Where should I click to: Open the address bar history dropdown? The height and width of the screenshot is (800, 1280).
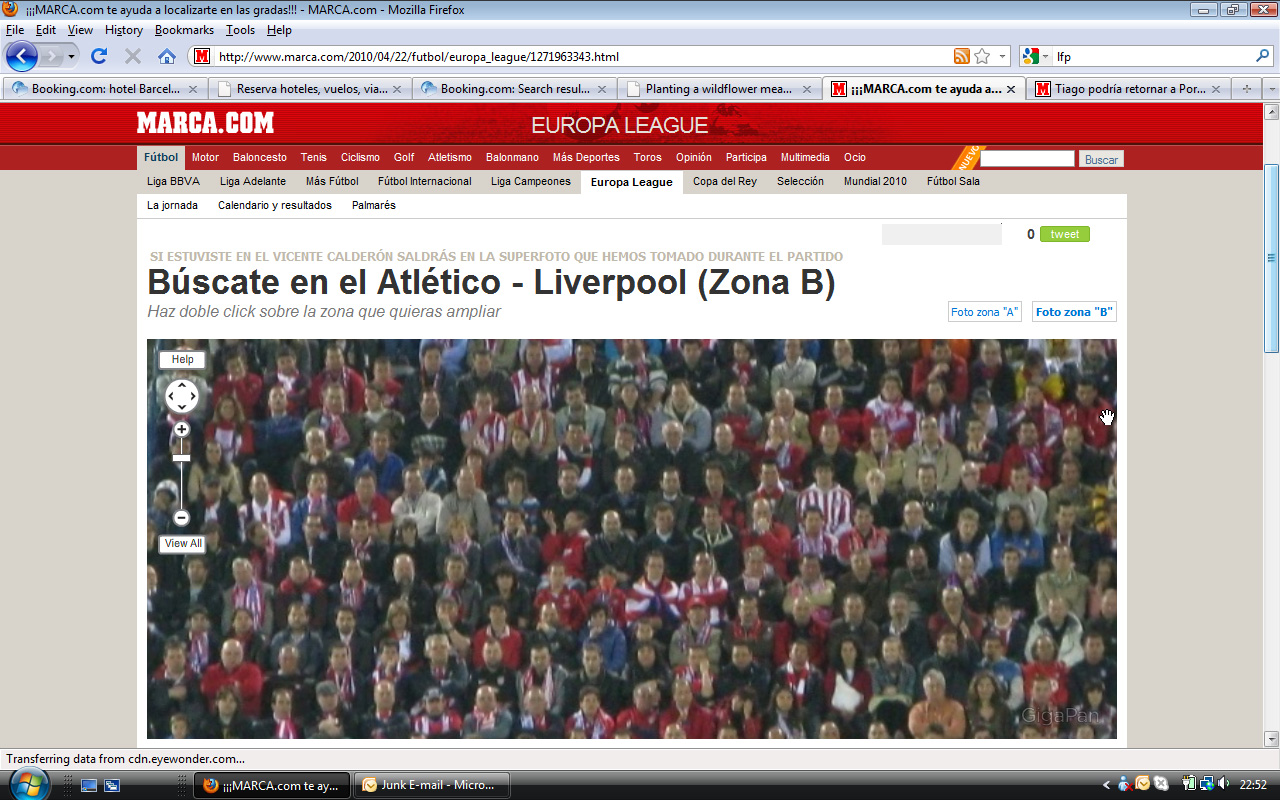pyautogui.click(x=1003, y=56)
